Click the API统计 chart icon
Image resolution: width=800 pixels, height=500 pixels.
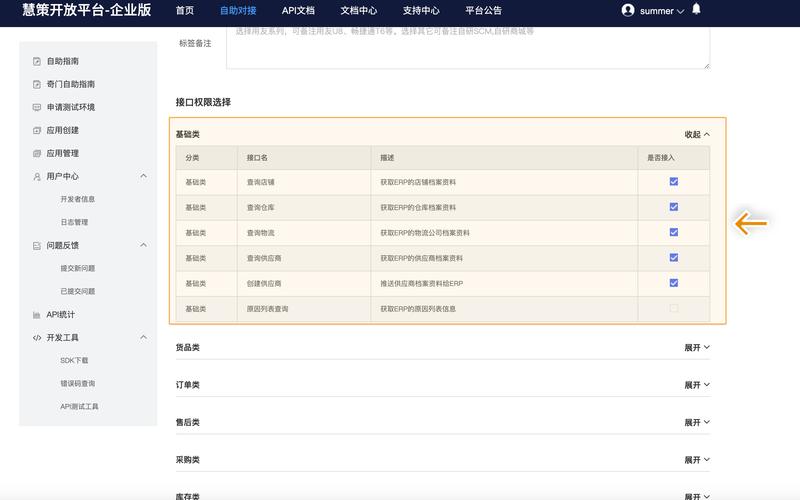coord(37,314)
